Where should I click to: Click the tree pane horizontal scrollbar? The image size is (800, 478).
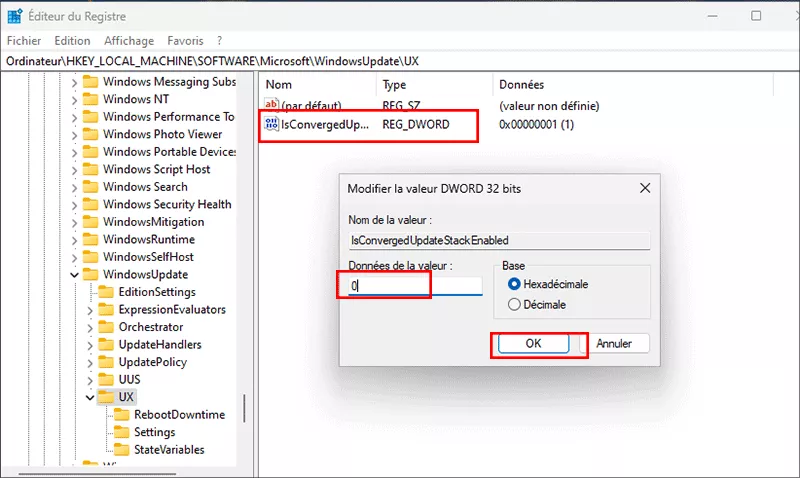point(97,474)
